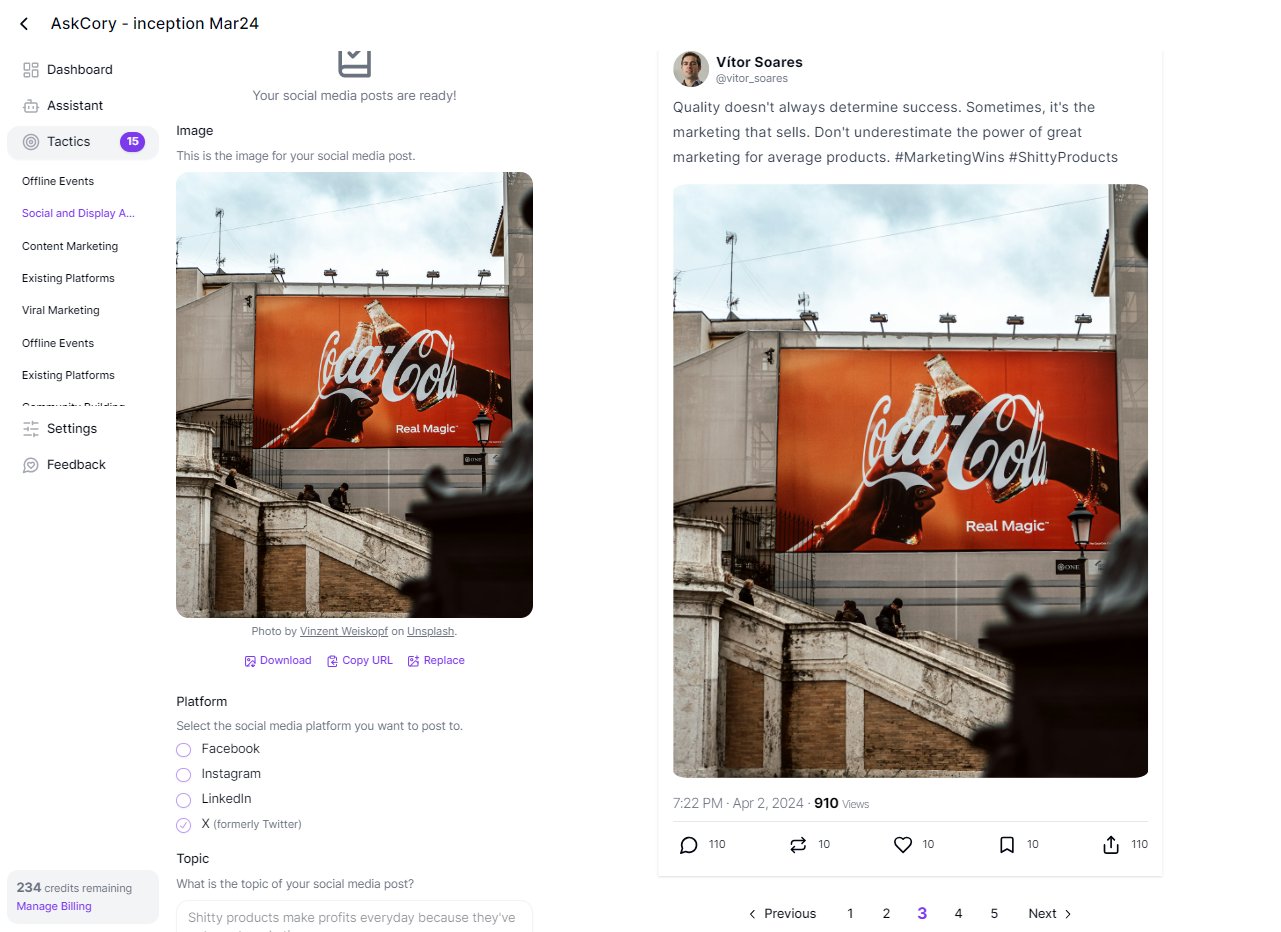
Task: Open the Tactics sidebar section
Action: [69, 142]
